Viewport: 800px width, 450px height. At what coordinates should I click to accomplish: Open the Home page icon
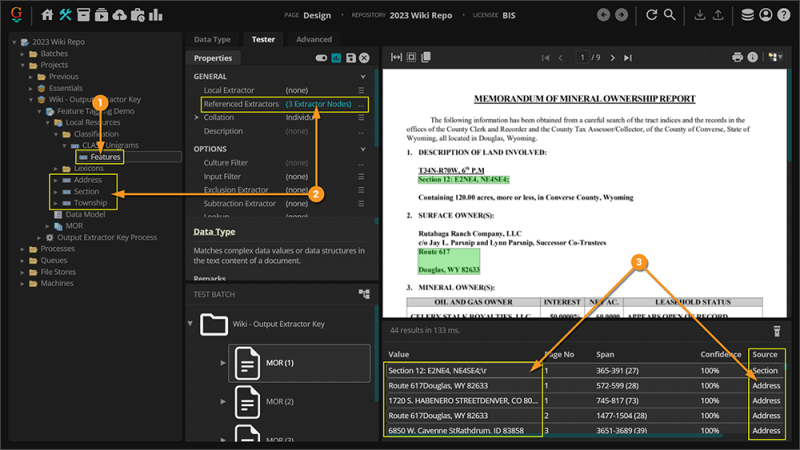(x=47, y=15)
